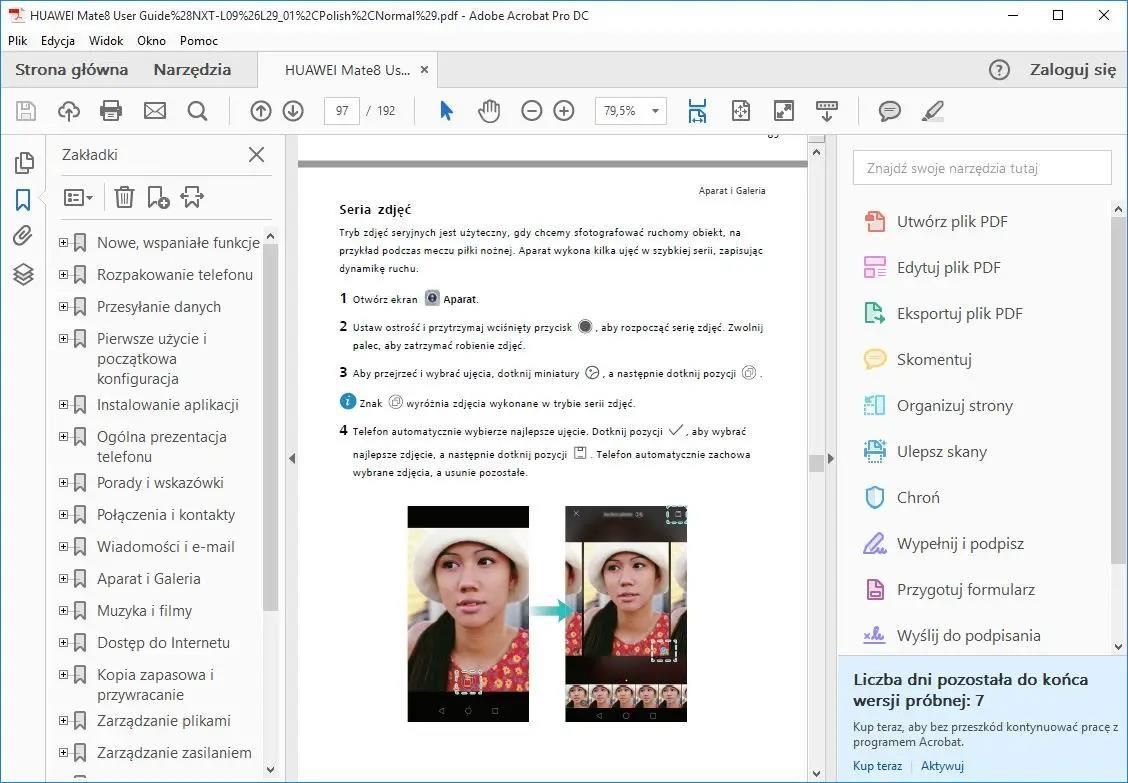This screenshot has height=783, width=1128.
Task: Open the search tool with the magnifier icon
Action: (x=196, y=111)
